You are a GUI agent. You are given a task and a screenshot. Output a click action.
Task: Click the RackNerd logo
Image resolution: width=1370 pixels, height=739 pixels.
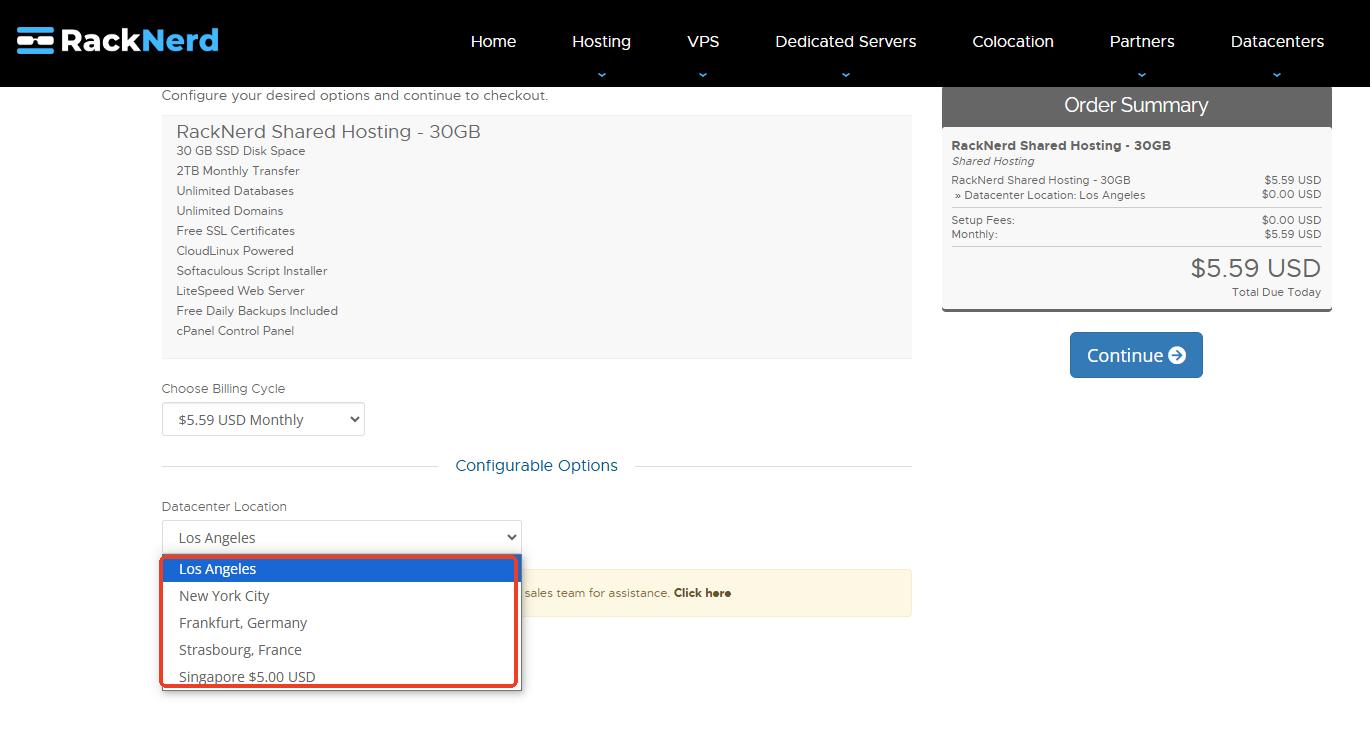click(118, 41)
